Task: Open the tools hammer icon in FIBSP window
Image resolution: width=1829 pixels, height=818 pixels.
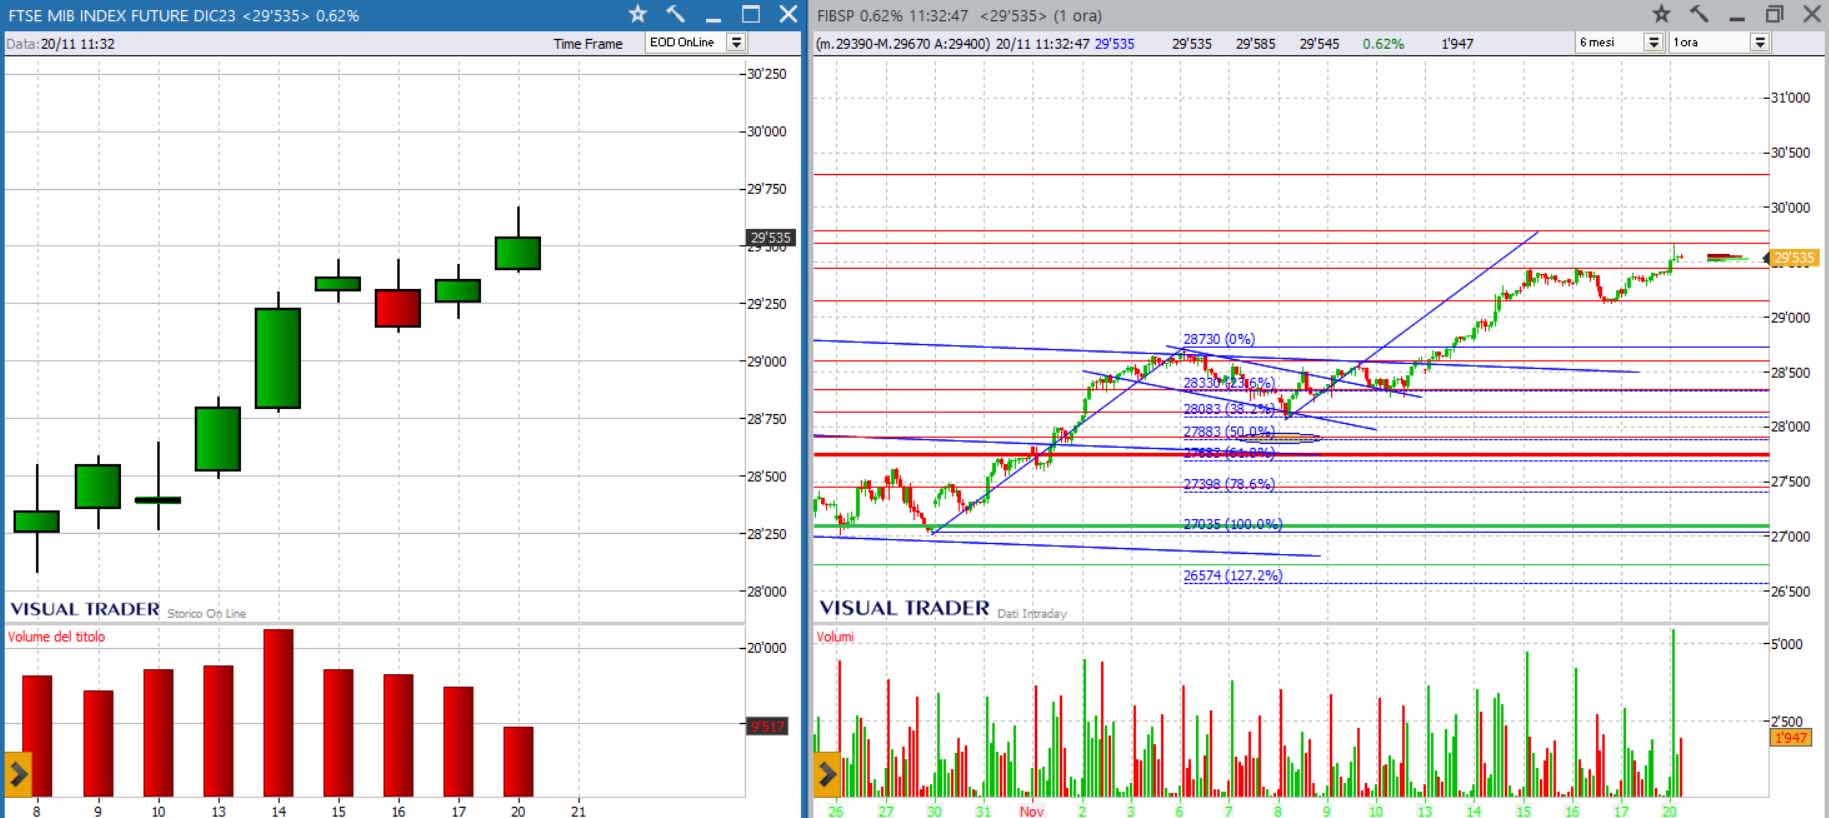Action: pos(1699,14)
